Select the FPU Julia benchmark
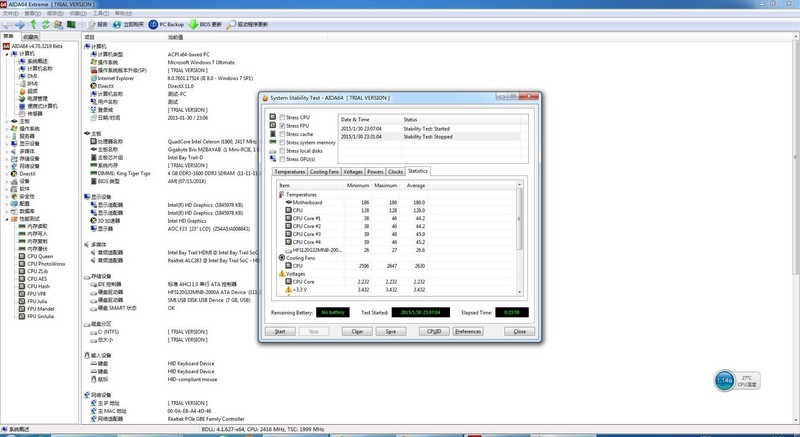 point(37,301)
